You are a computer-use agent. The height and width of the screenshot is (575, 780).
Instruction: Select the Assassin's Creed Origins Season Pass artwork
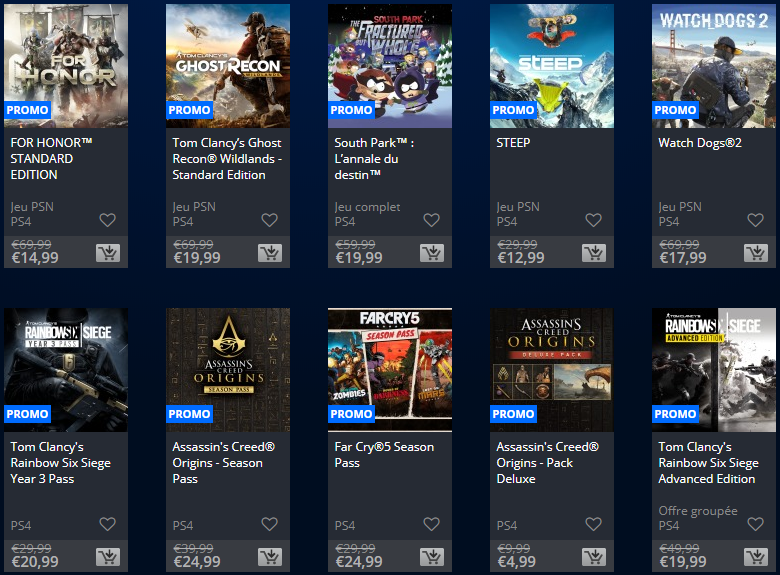coord(228,370)
